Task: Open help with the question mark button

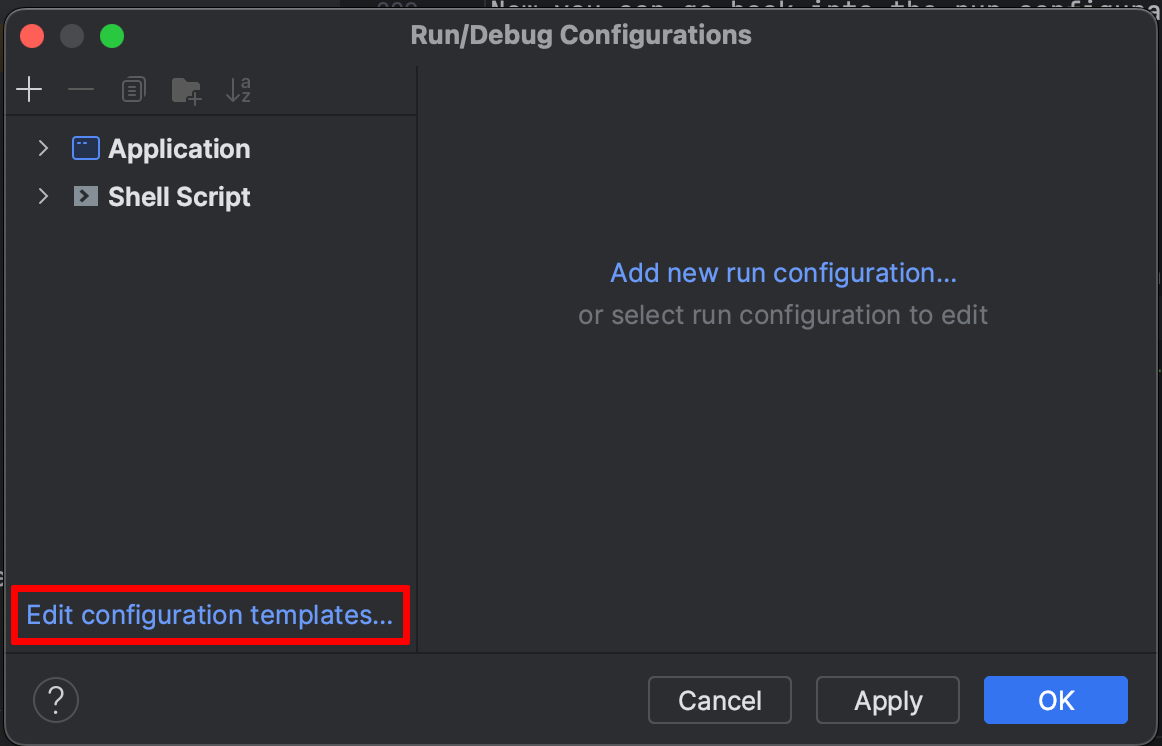Action: (56, 699)
